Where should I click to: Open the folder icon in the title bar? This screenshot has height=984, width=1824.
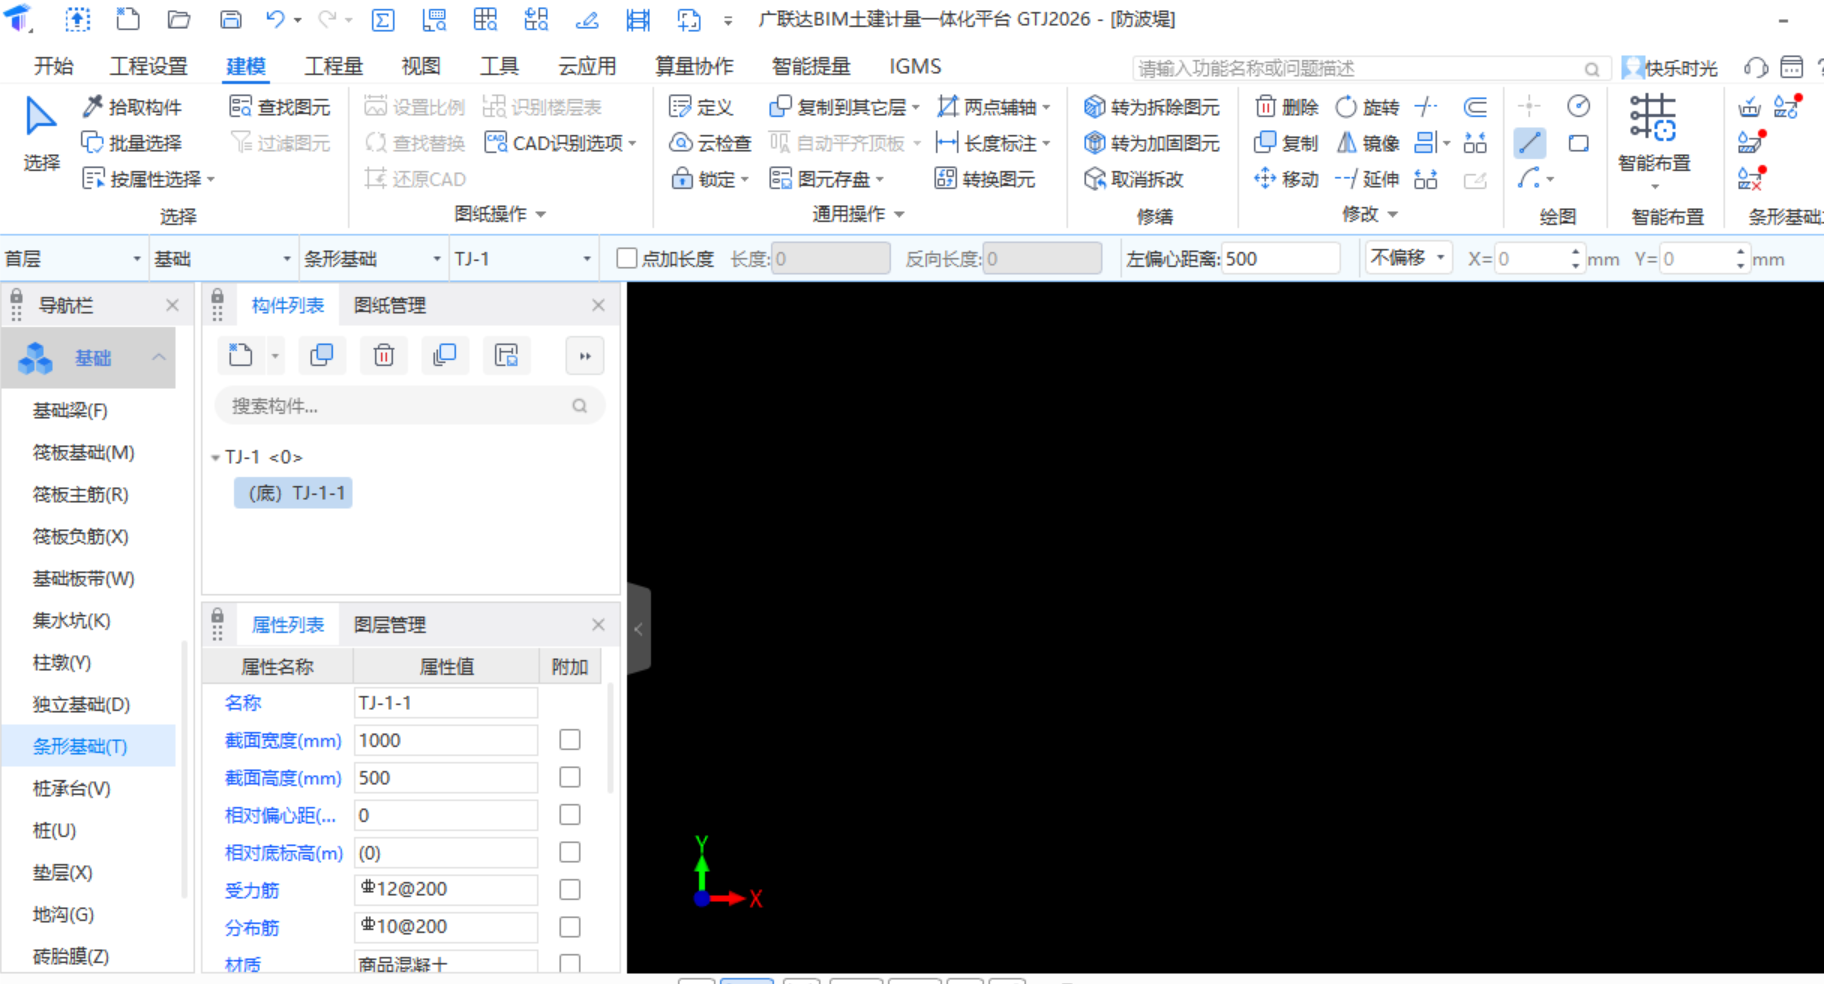(179, 19)
